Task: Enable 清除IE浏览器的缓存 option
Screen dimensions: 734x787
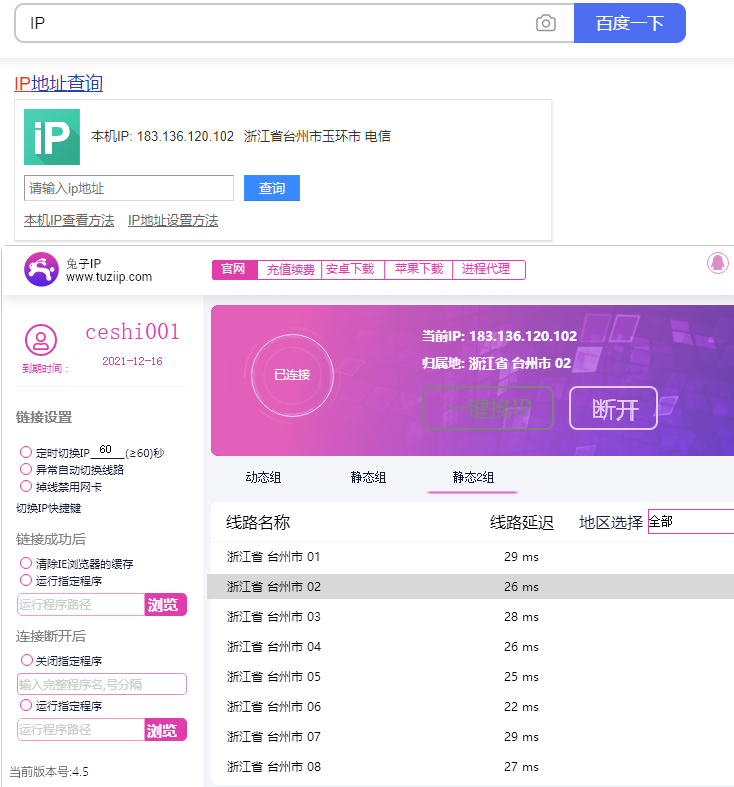Action: click(26, 563)
